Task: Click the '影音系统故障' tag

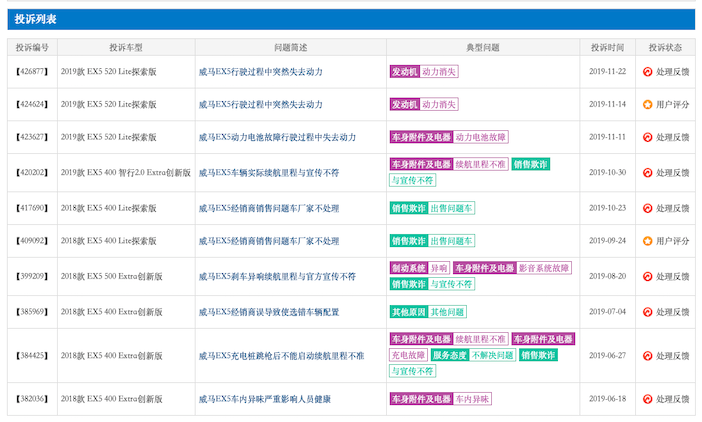Action: point(544,268)
